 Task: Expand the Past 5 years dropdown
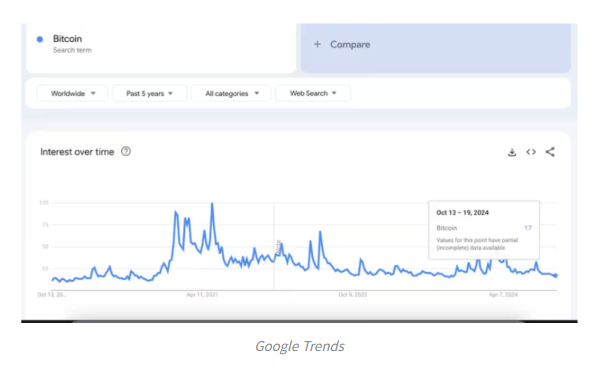[149, 93]
